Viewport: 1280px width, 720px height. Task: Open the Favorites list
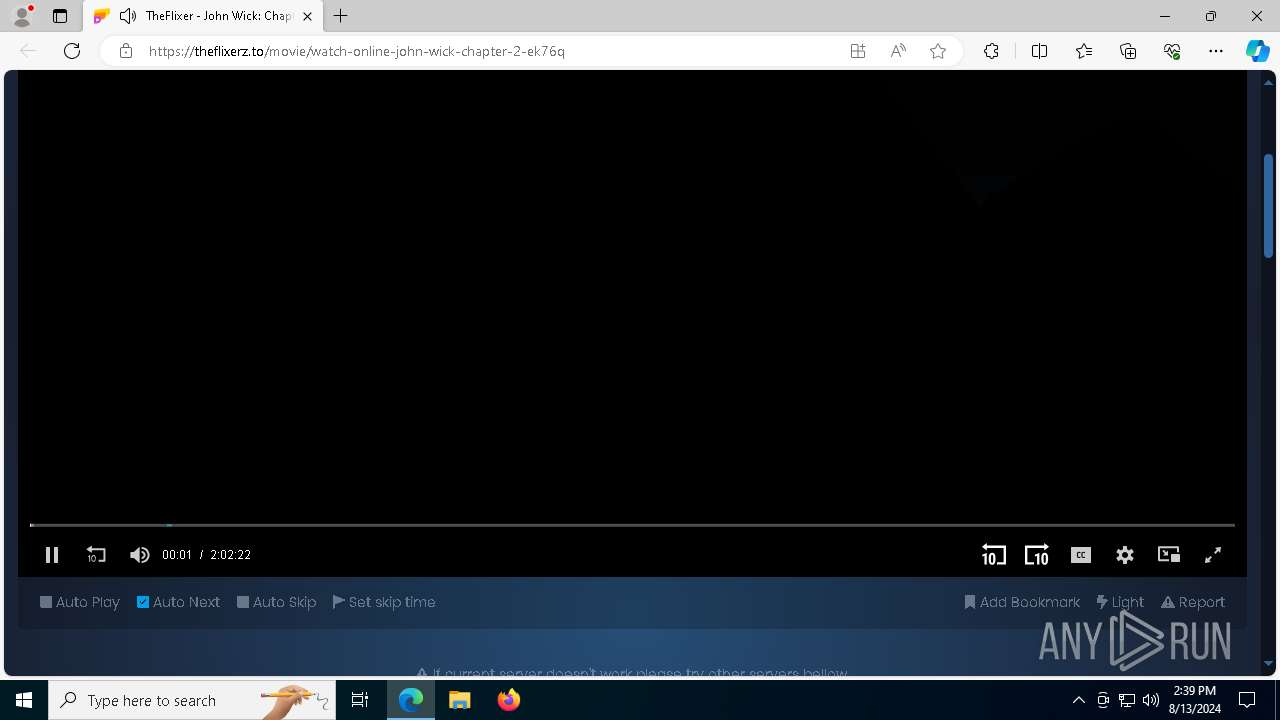coord(1084,51)
